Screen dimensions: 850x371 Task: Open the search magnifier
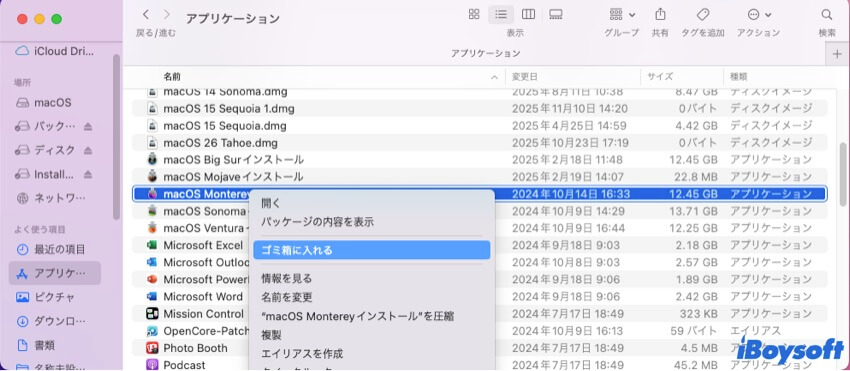(x=827, y=15)
